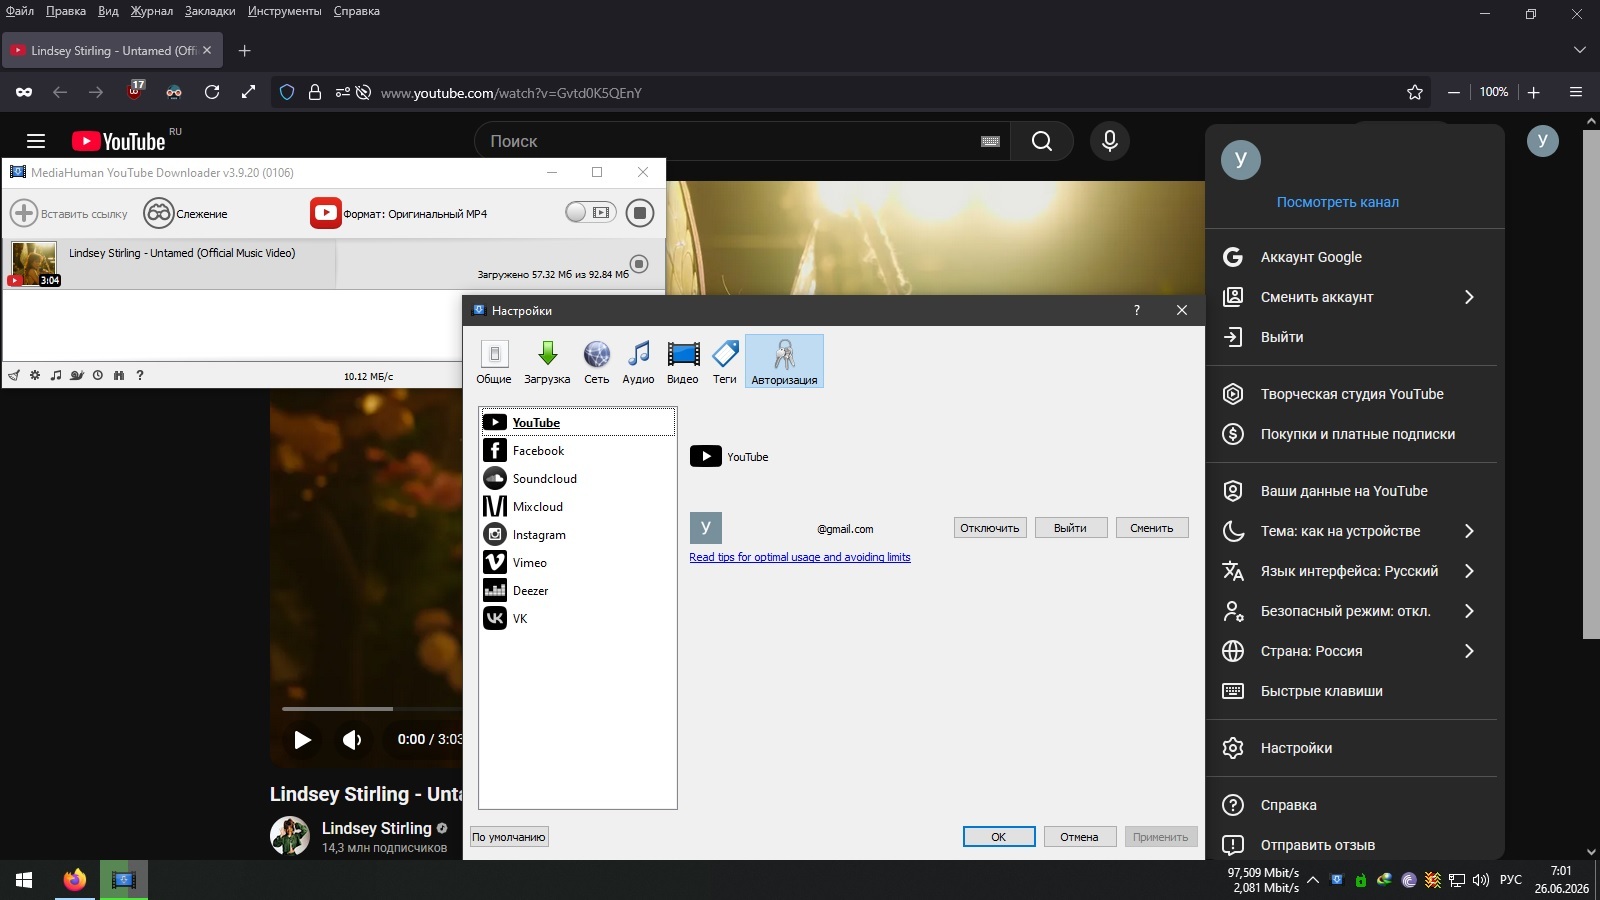The width and height of the screenshot is (1600, 900).
Task: Reset settings with the По умолчанию button
Action: click(x=509, y=837)
